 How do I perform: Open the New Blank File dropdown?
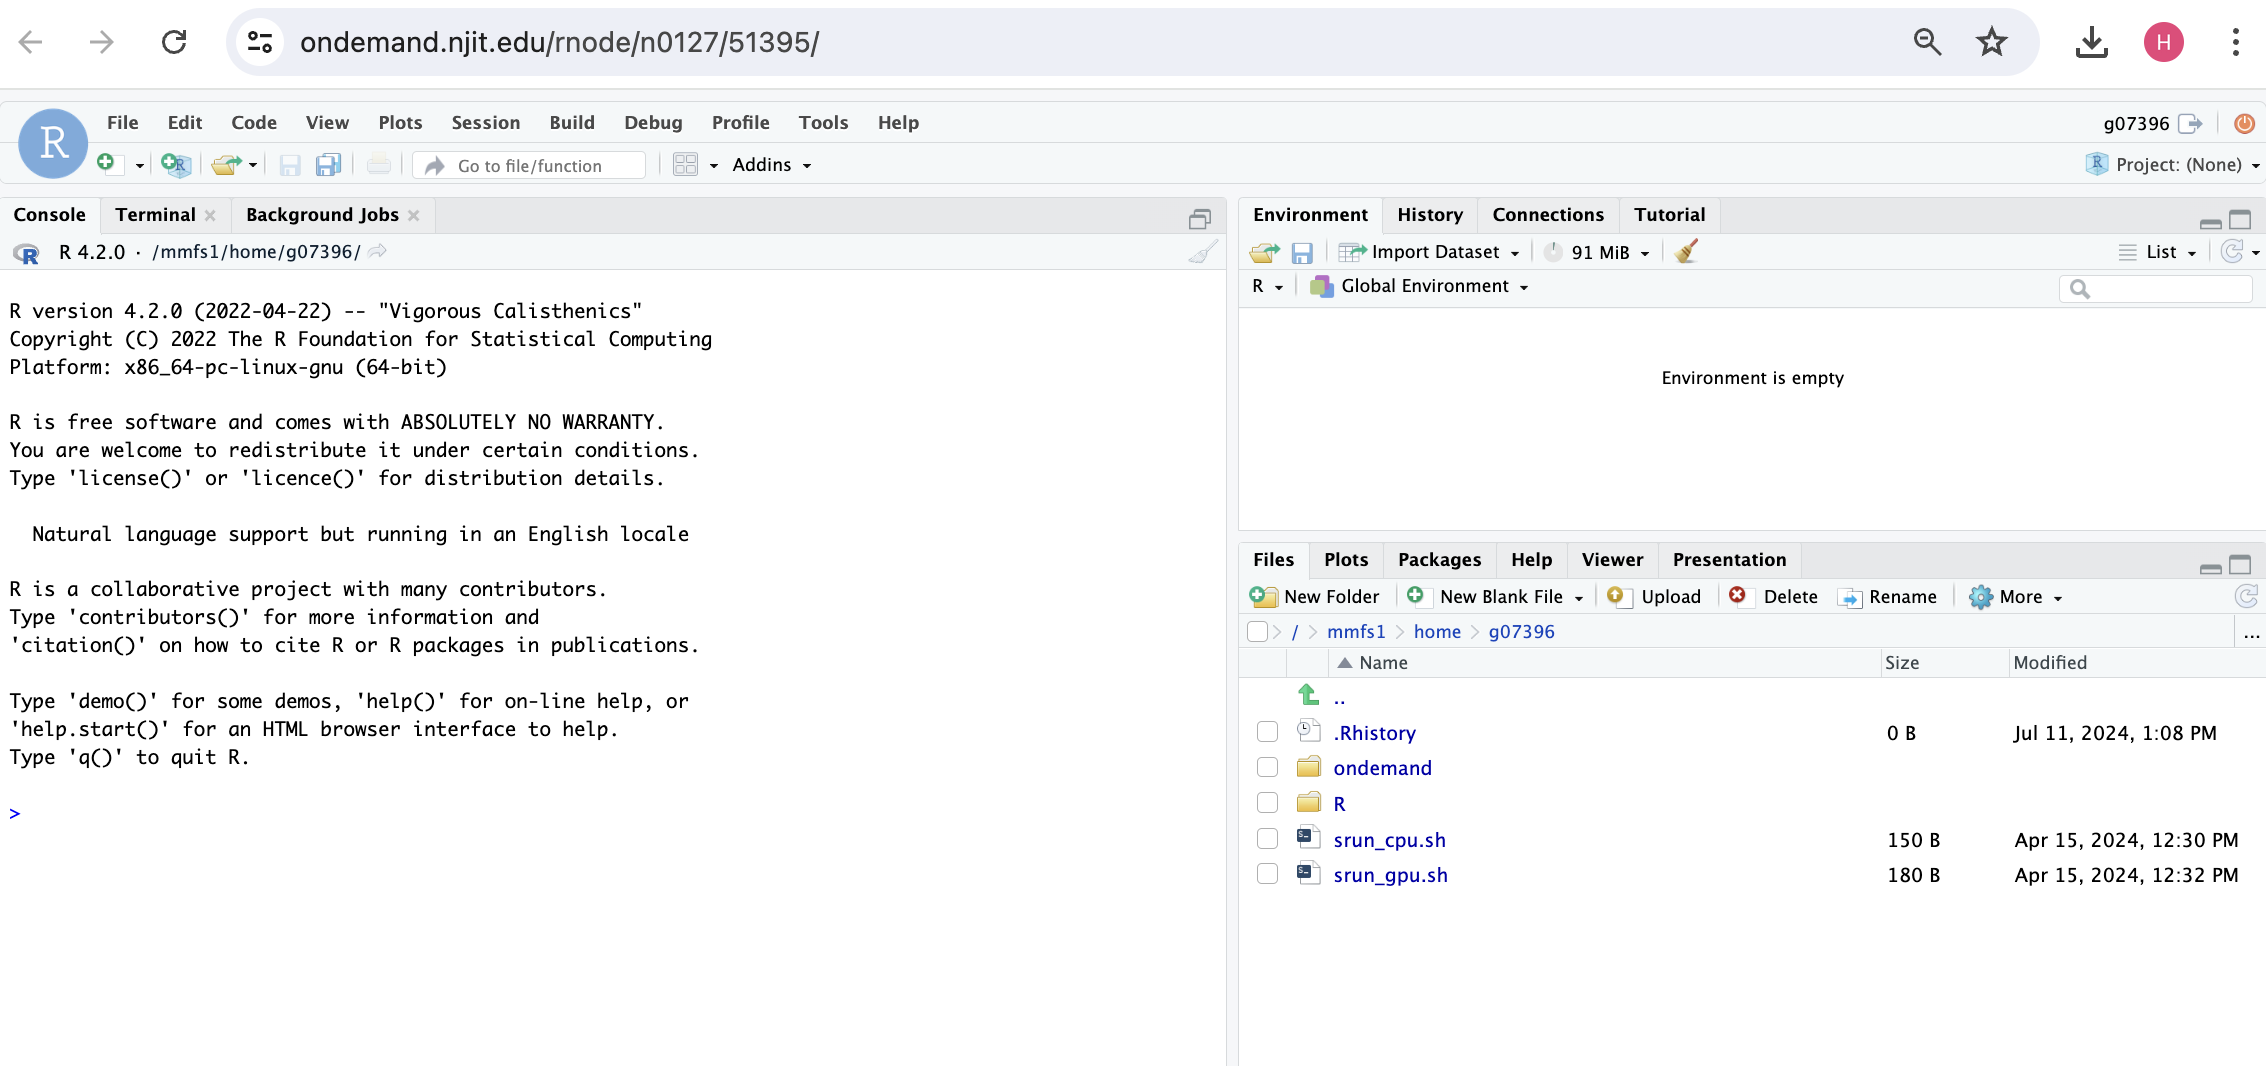1579,598
